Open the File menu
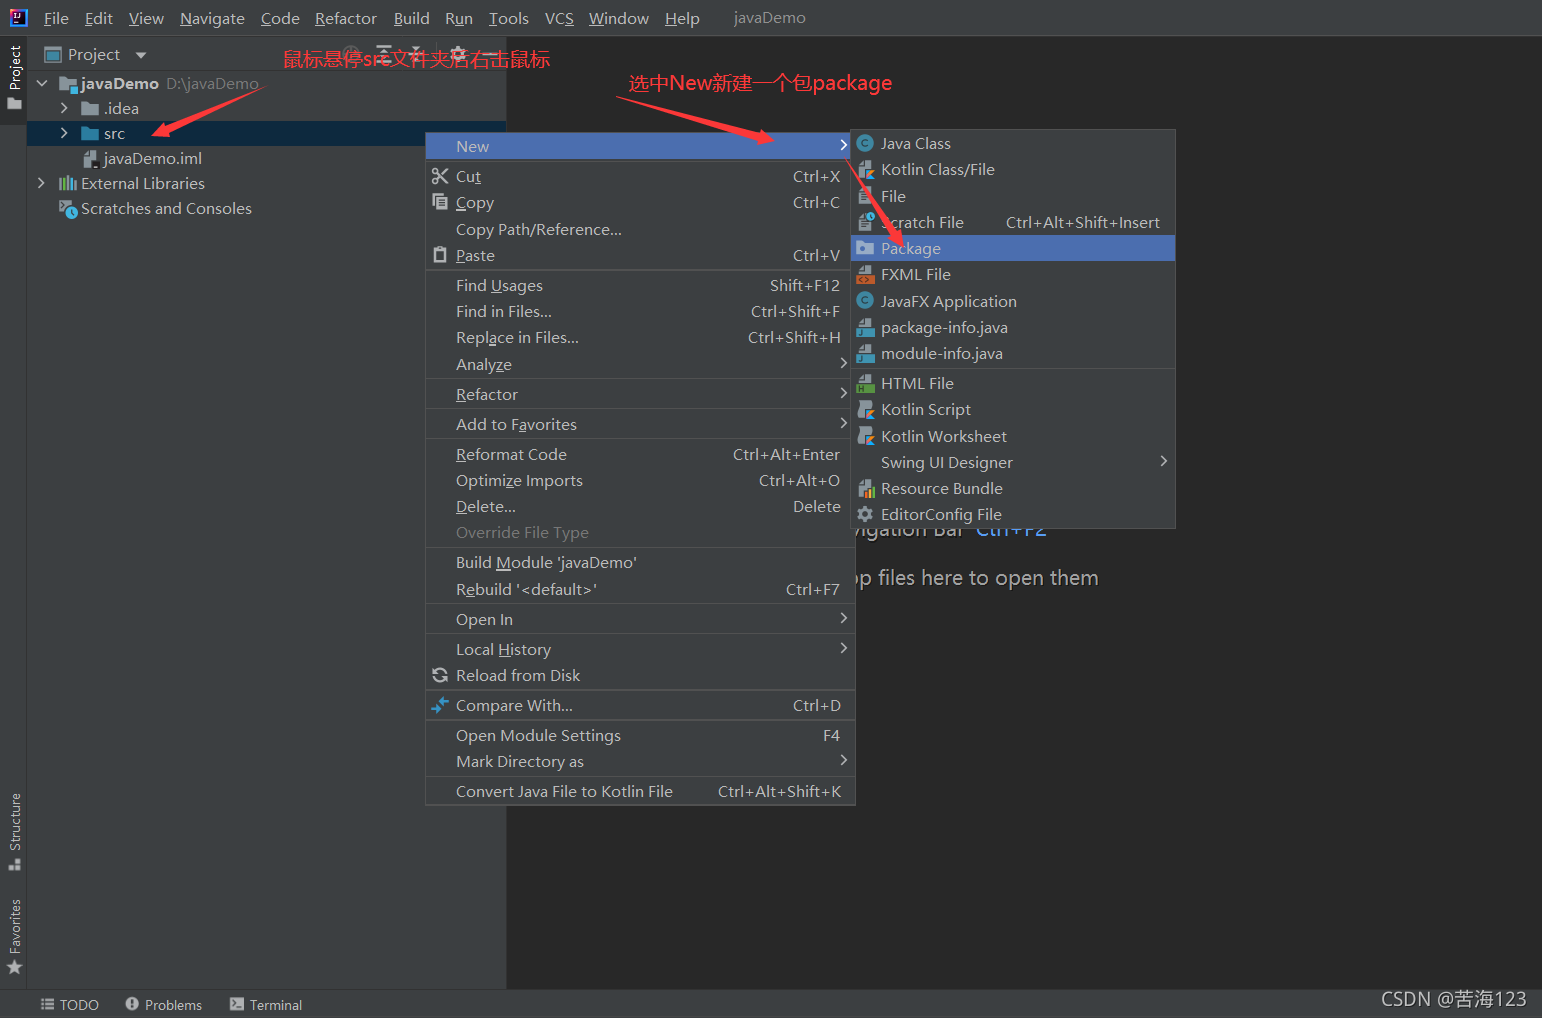This screenshot has height=1018, width=1542. pos(56,18)
